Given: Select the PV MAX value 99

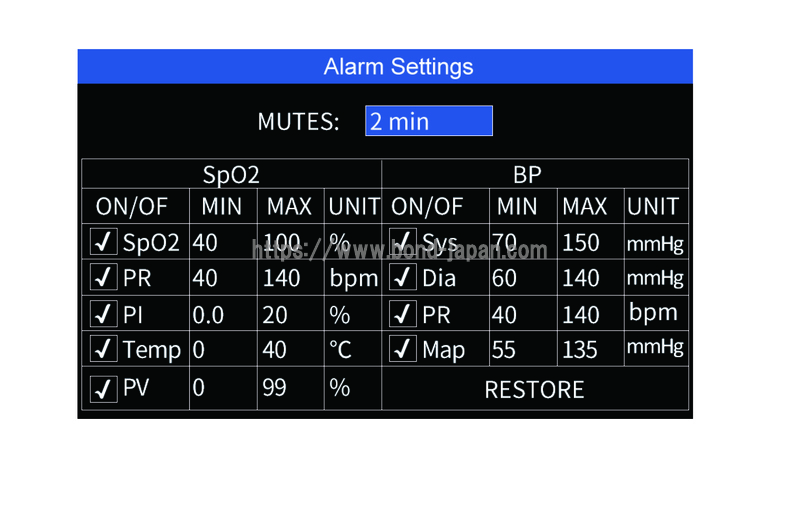Looking at the screenshot, I should click(274, 388).
